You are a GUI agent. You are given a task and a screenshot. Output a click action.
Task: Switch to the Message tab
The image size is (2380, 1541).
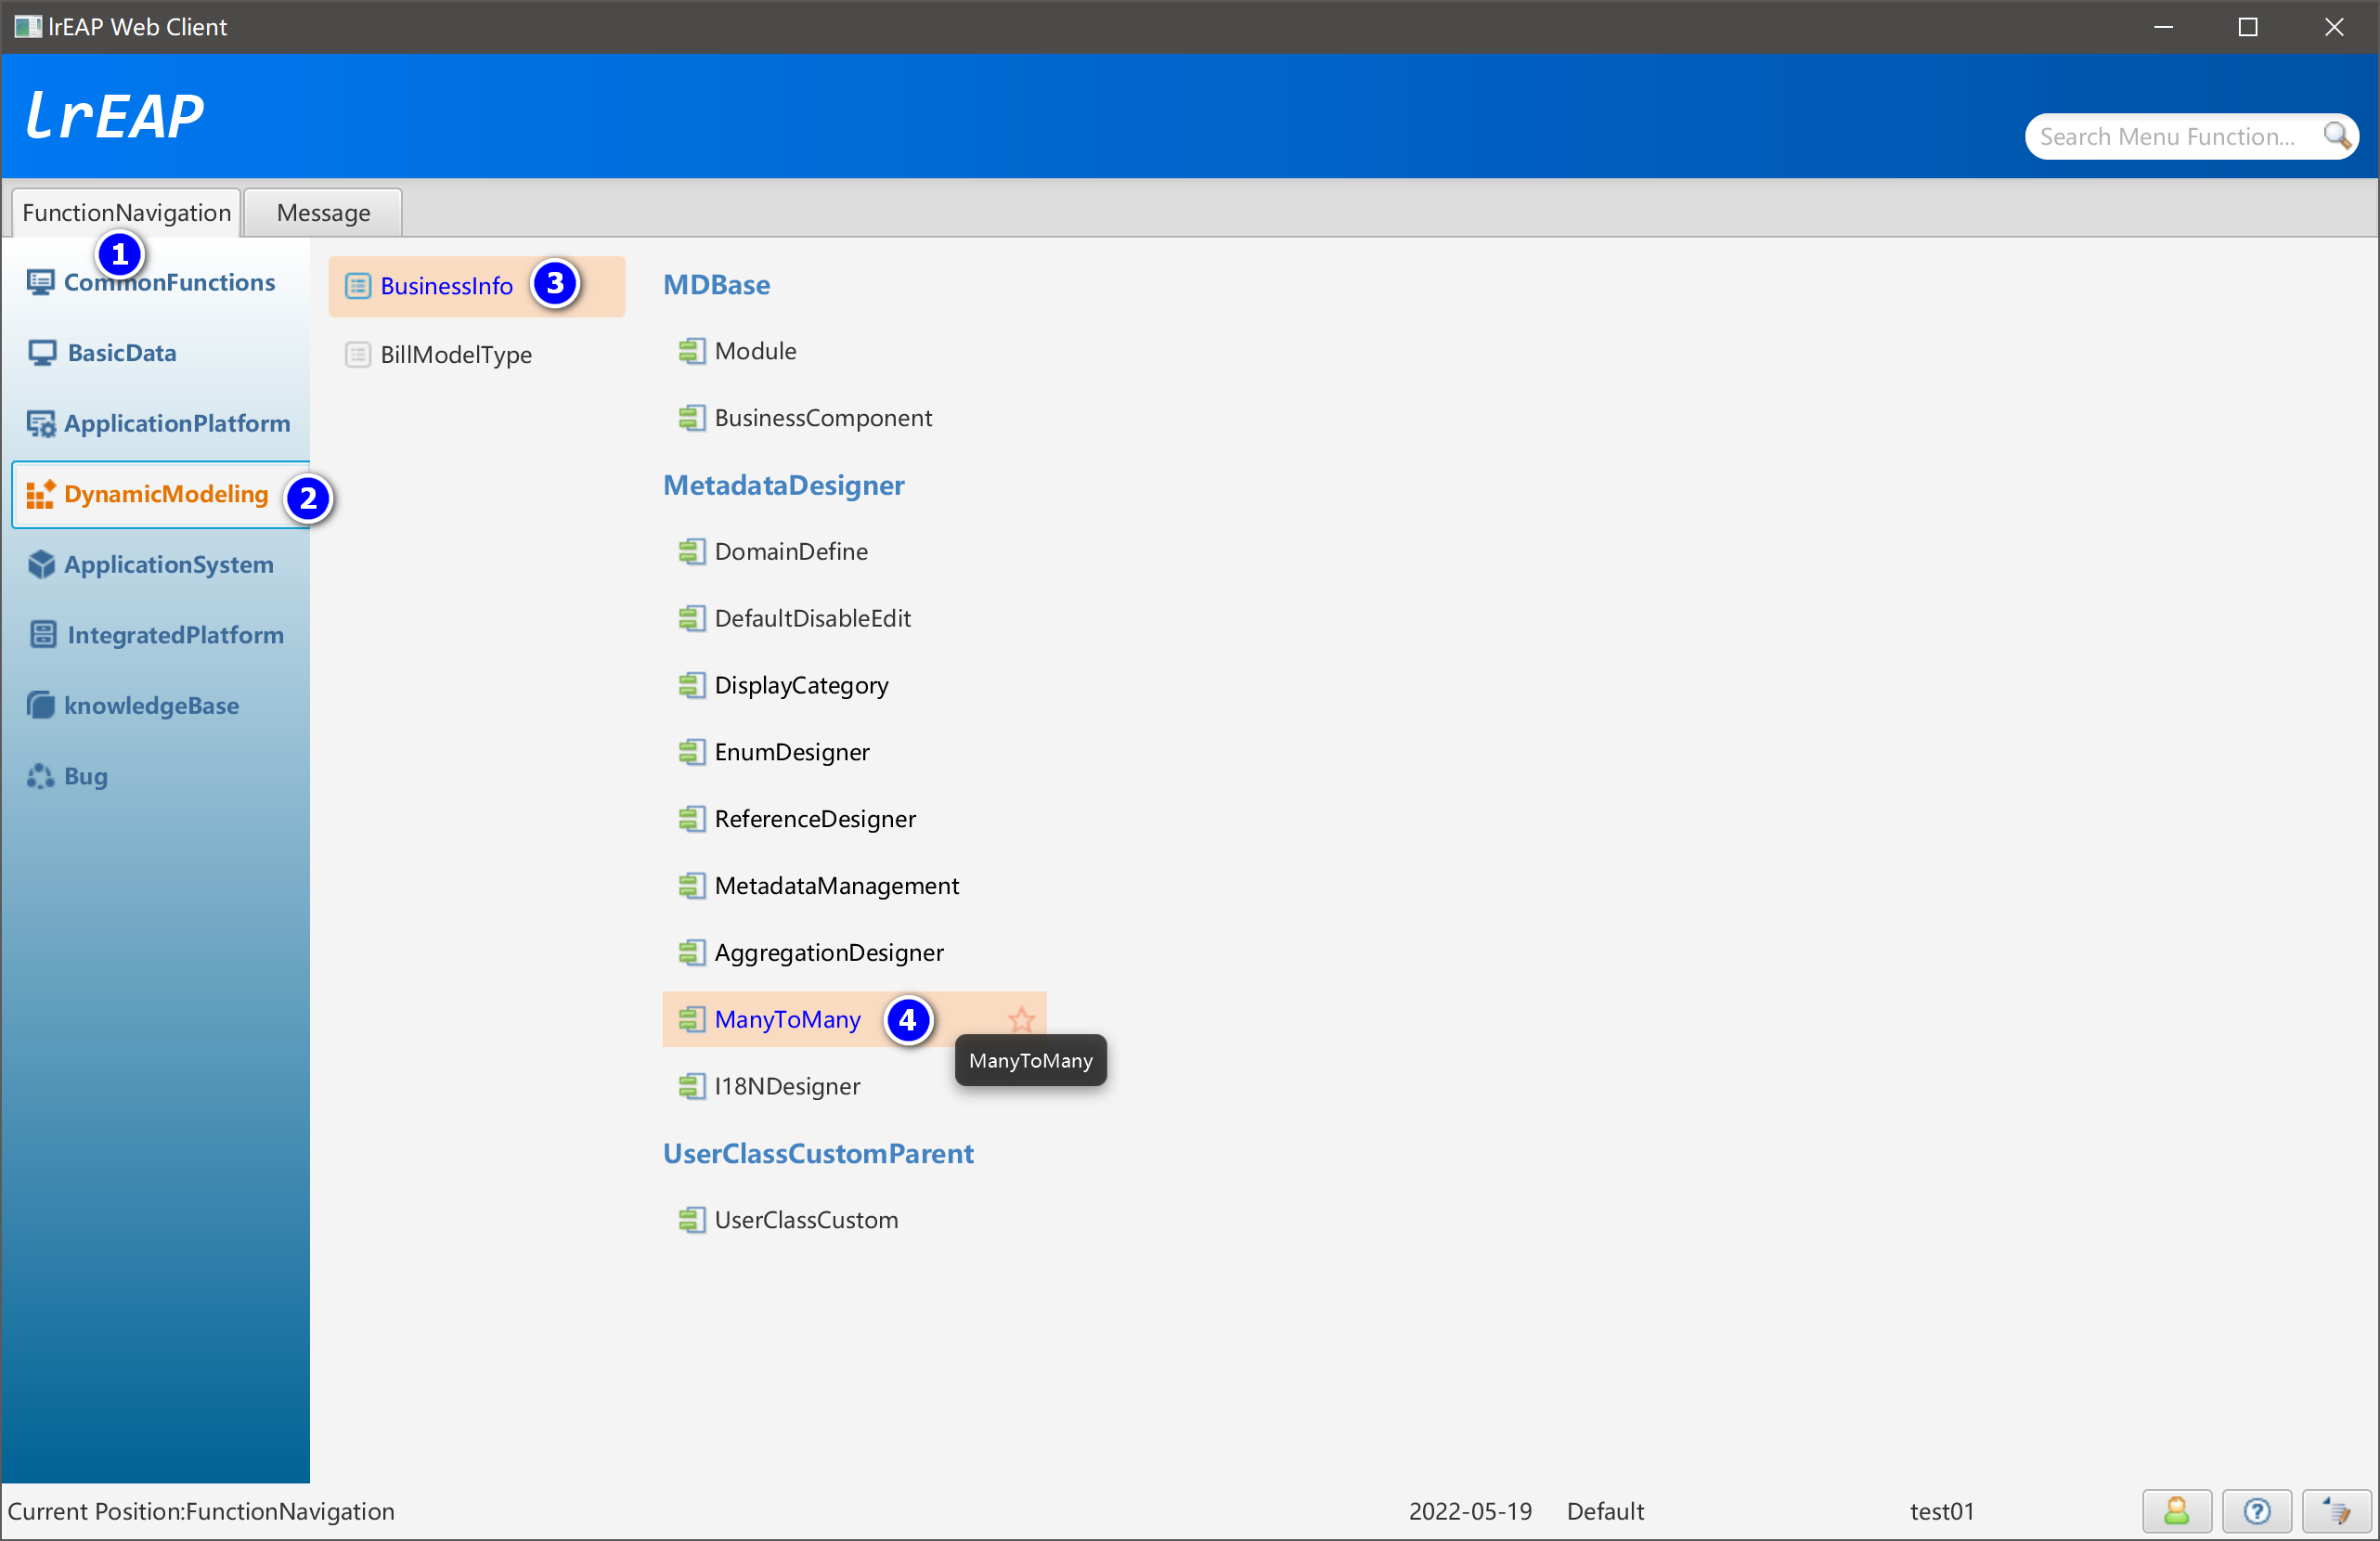pyautogui.click(x=323, y=213)
